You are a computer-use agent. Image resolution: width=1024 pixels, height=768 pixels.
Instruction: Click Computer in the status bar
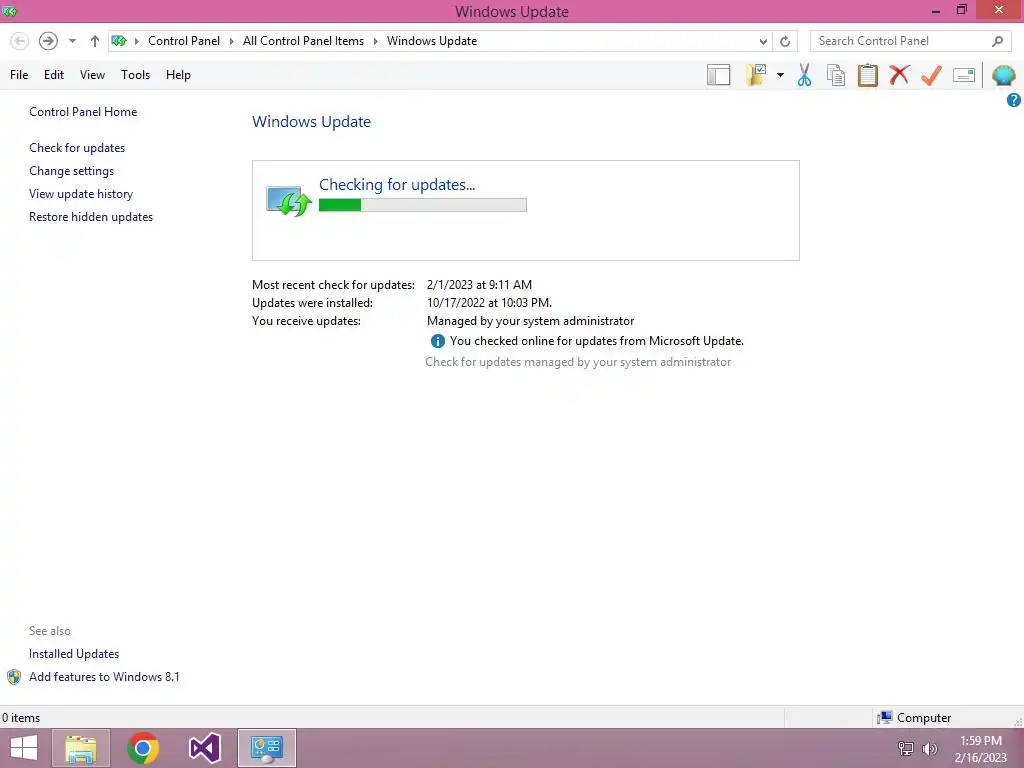914,718
